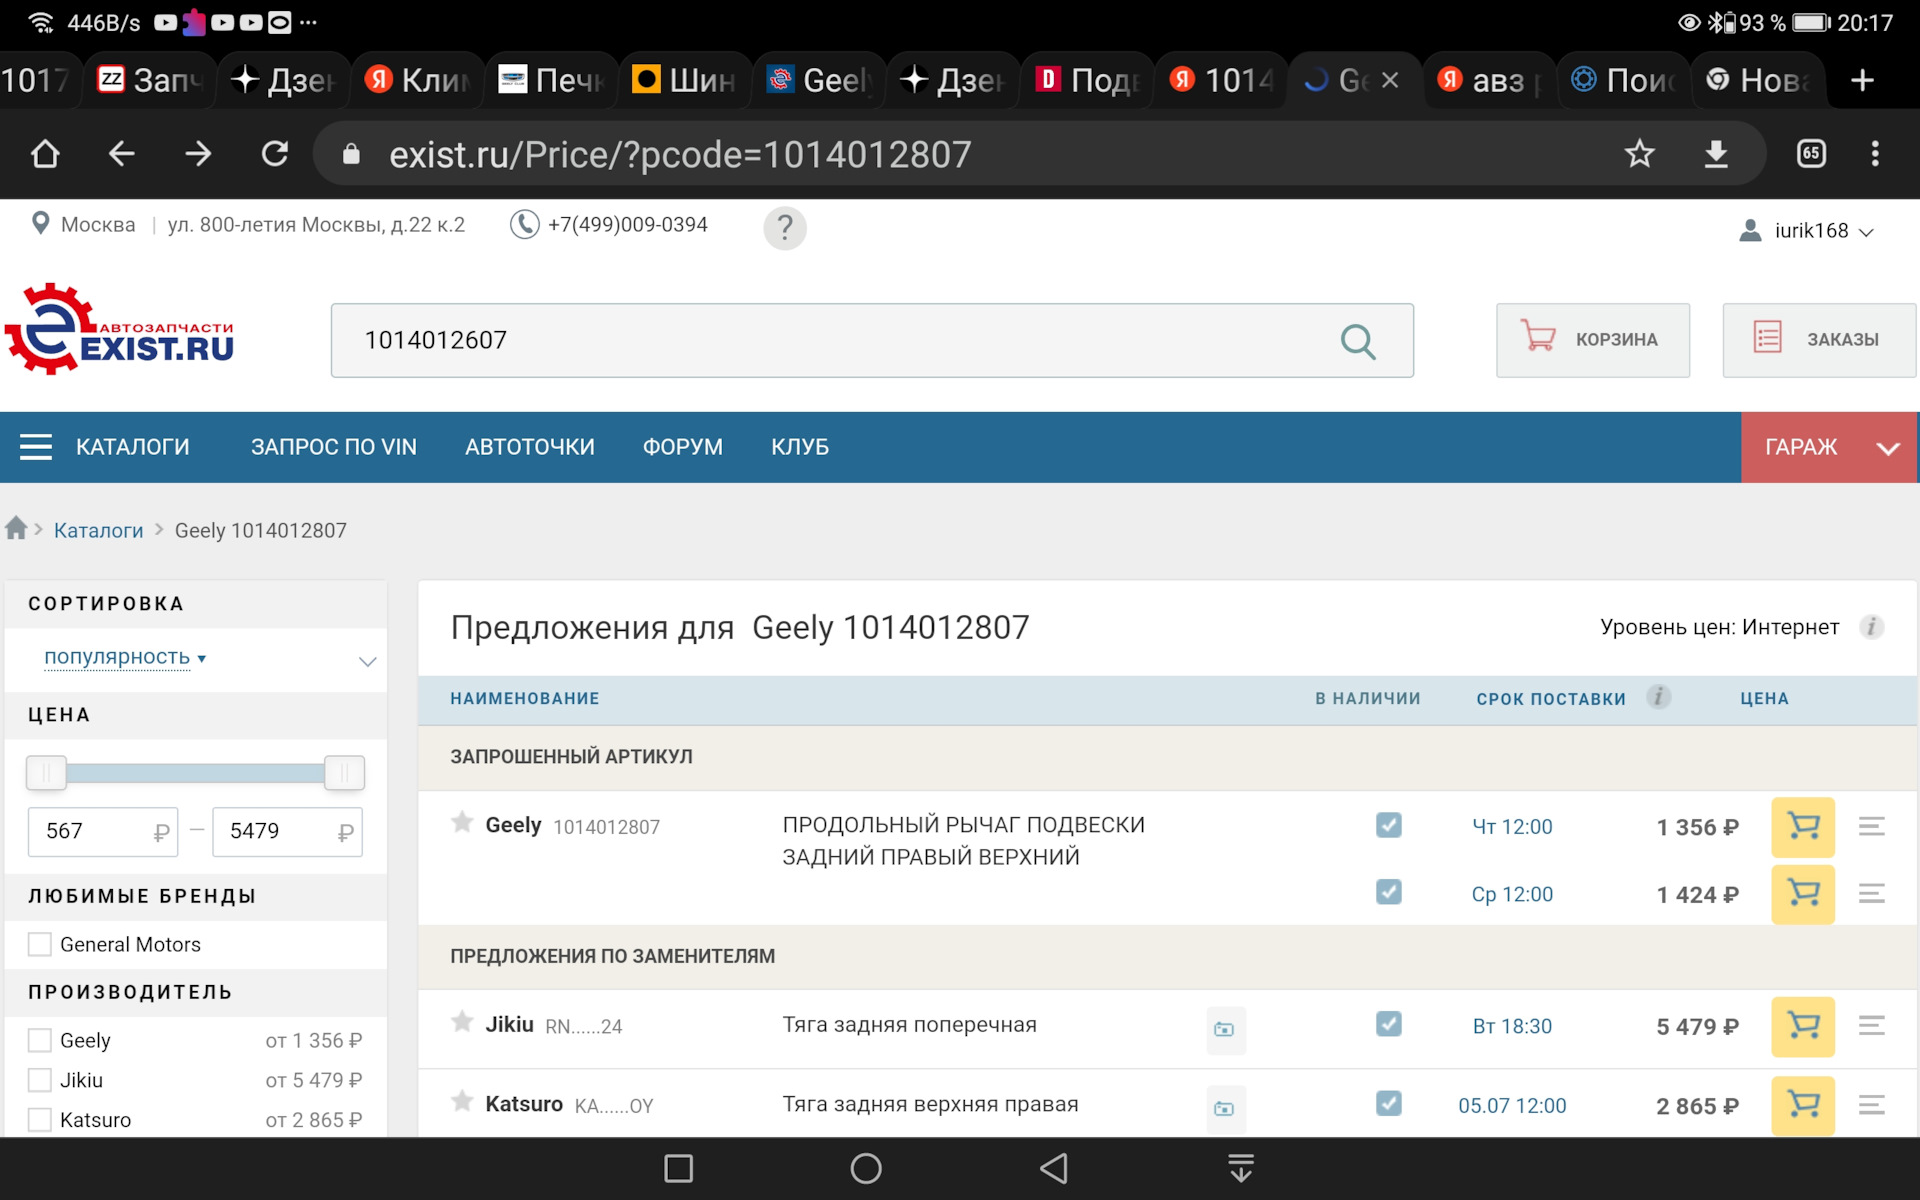Collapse sort section chevron

pos(367,661)
